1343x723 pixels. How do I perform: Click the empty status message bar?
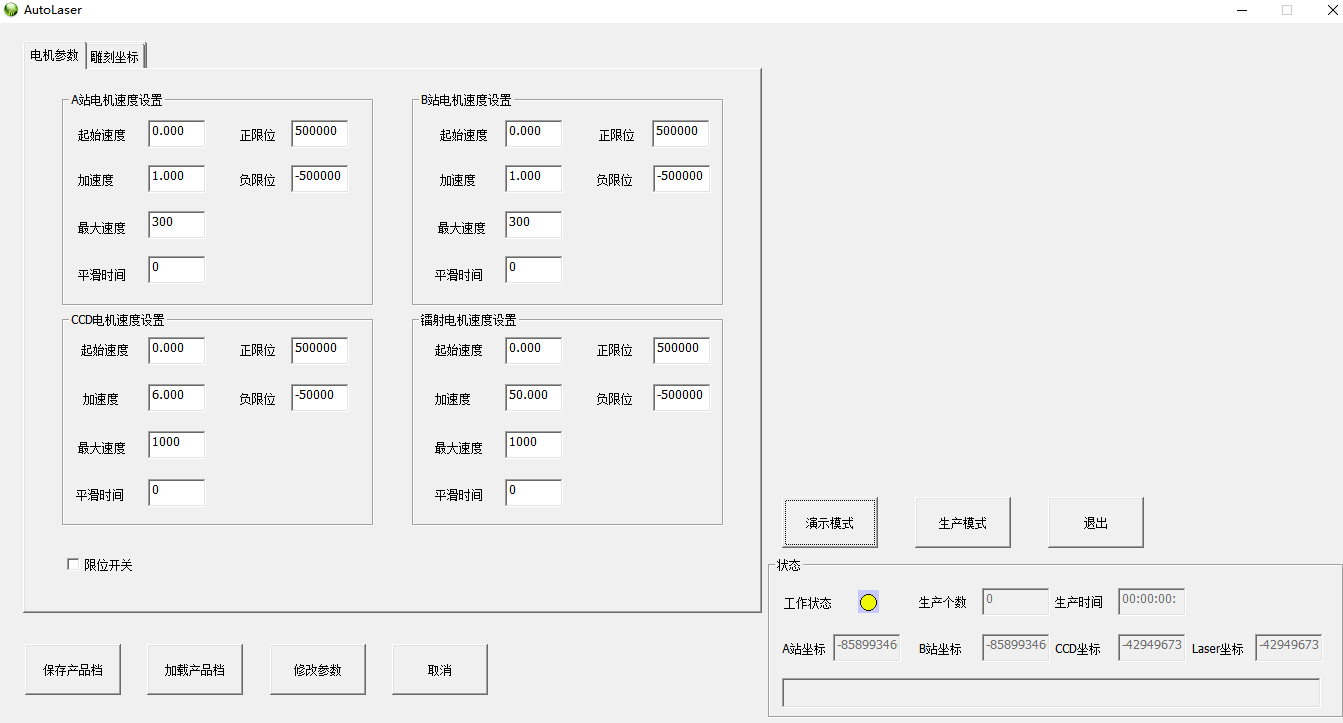[1051, 693]
